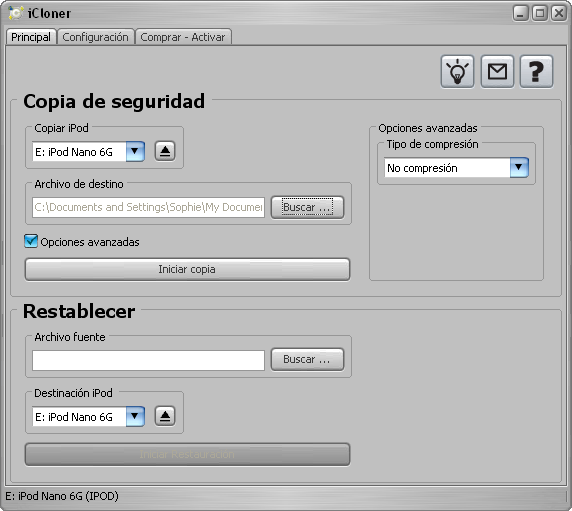Open the Comprar - Activar tab

[x=183, y=37]
